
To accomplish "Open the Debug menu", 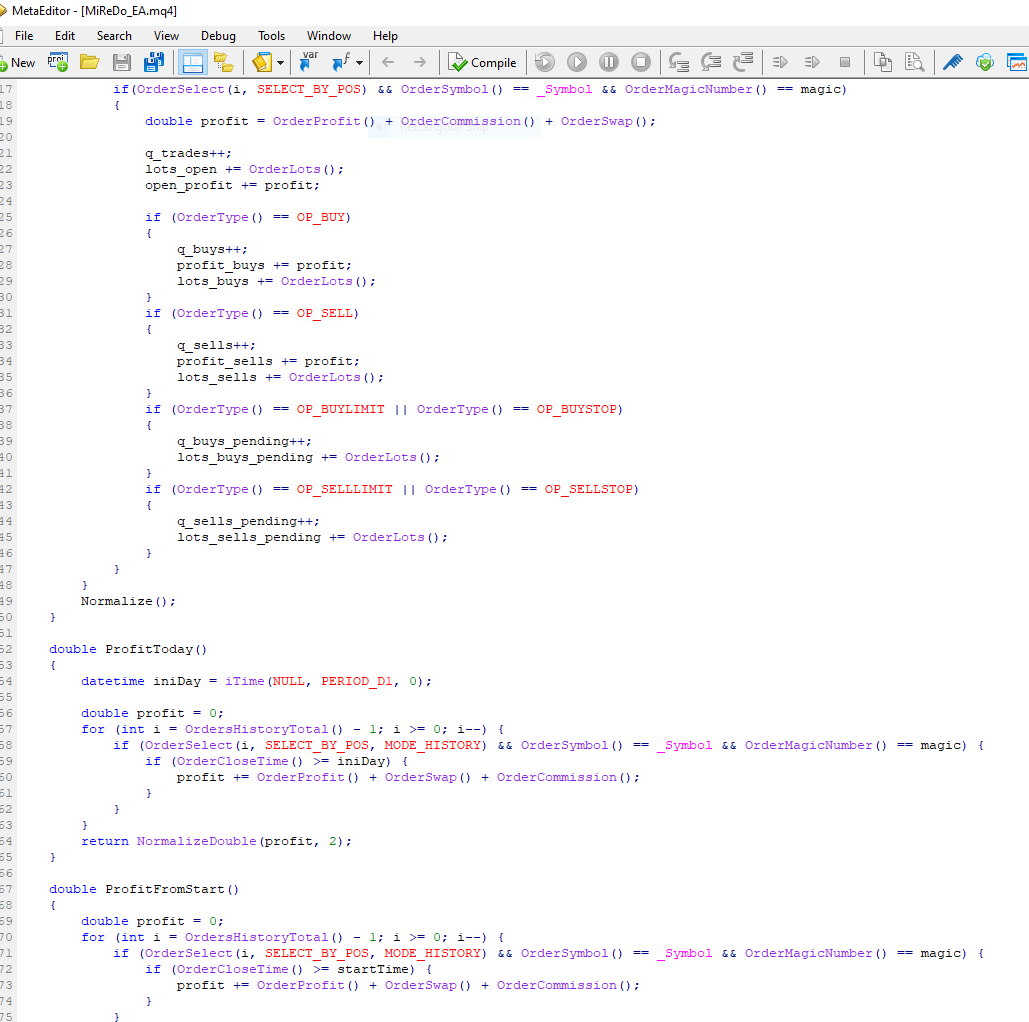I will (x=218, y=35).
